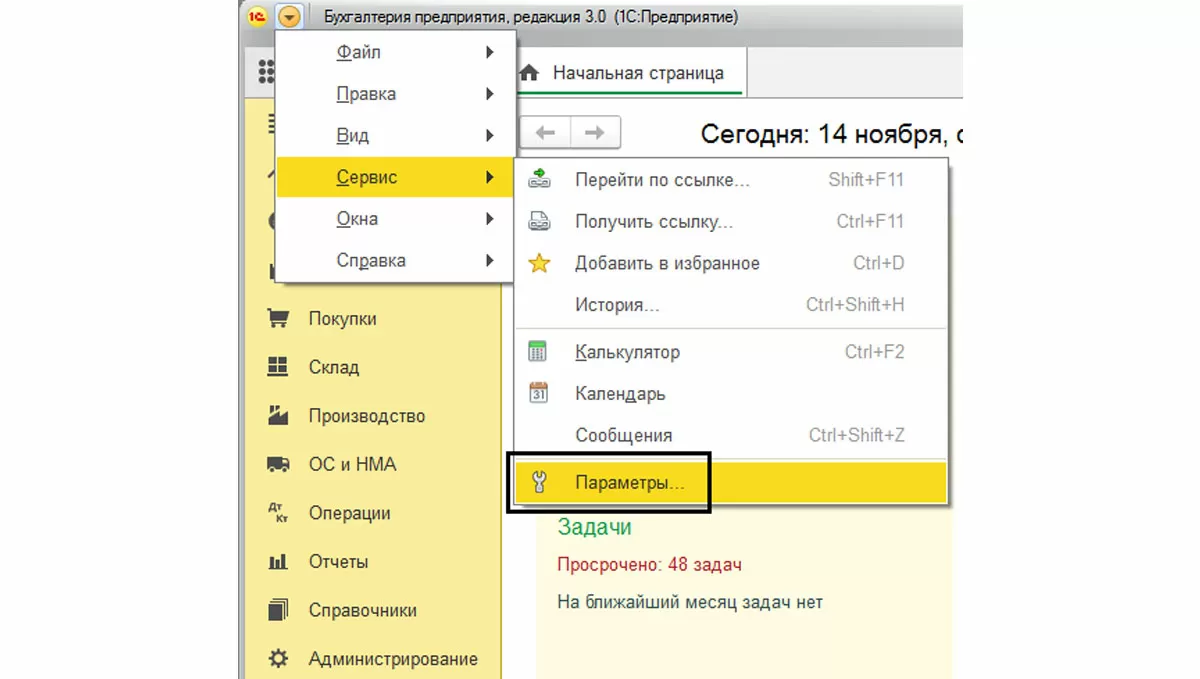This screenshot has height=679, width=1200.
Task: Open the main menu dropdown button
Action: click(x=289, y=17)
